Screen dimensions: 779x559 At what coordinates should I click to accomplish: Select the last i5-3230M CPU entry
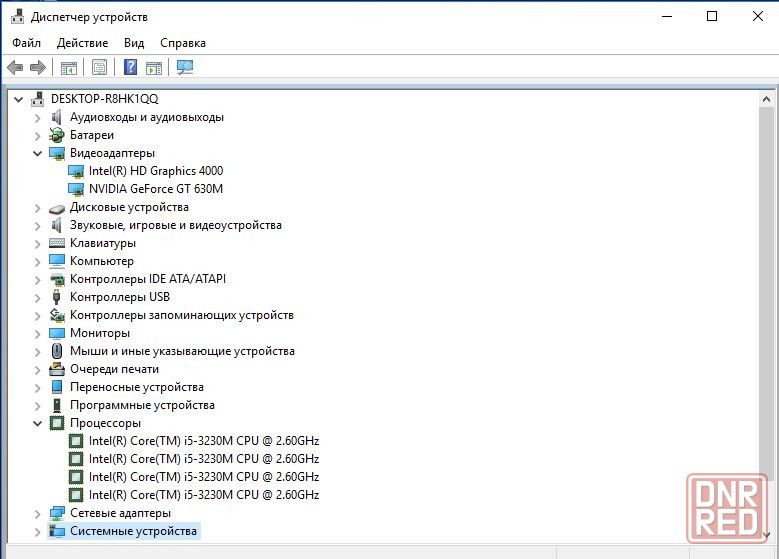pos(204,495)
